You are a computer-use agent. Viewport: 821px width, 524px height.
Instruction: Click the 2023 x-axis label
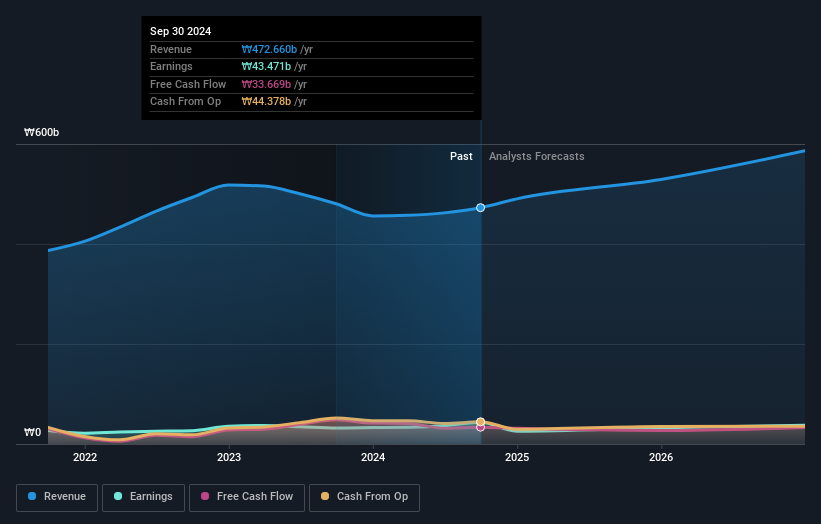point(229,458)
